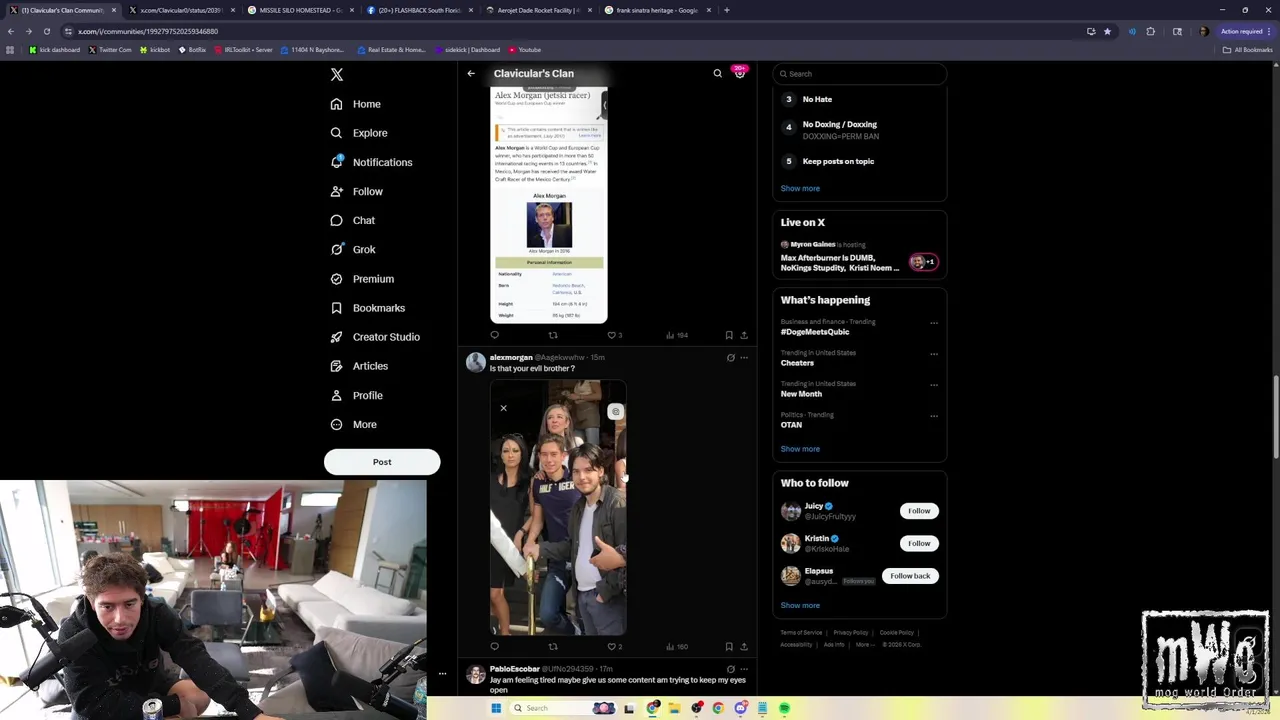Screen dimensions: 1280x720
Task: Open options for OTAN trend
Action: point(934,416)
